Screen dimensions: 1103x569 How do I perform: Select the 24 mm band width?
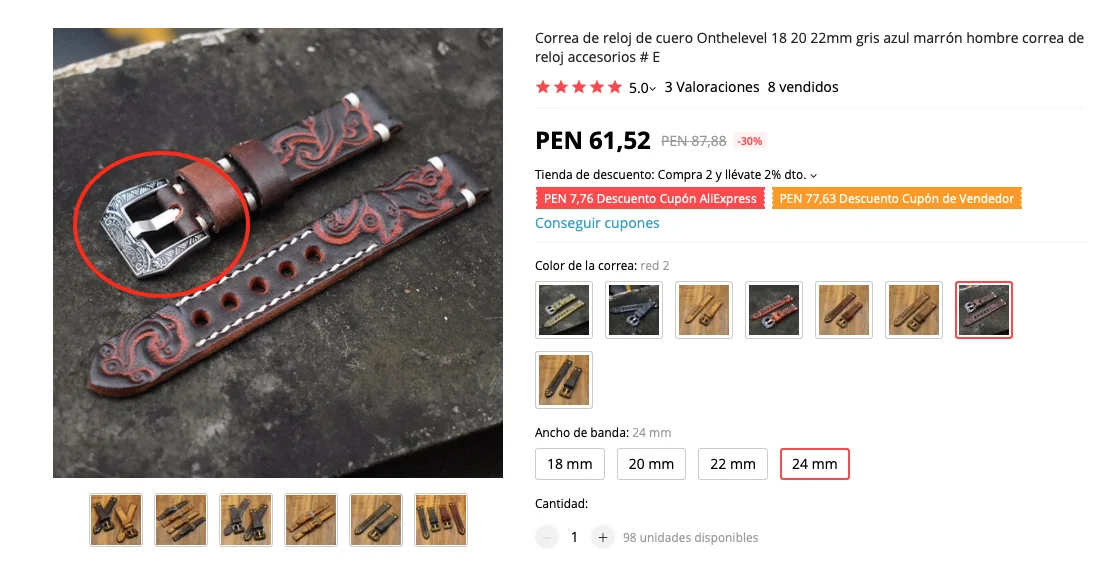[x=815, y=464]
